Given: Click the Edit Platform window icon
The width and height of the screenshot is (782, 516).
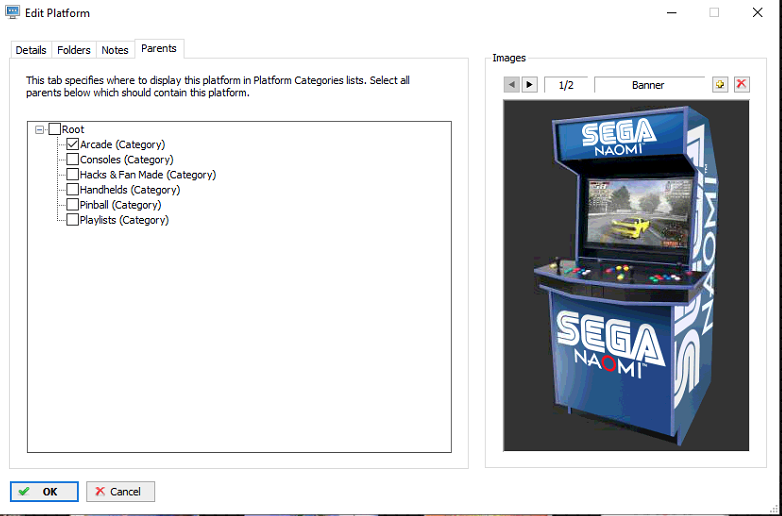Looking at the screenshot, I should click(x=12, y=12).
